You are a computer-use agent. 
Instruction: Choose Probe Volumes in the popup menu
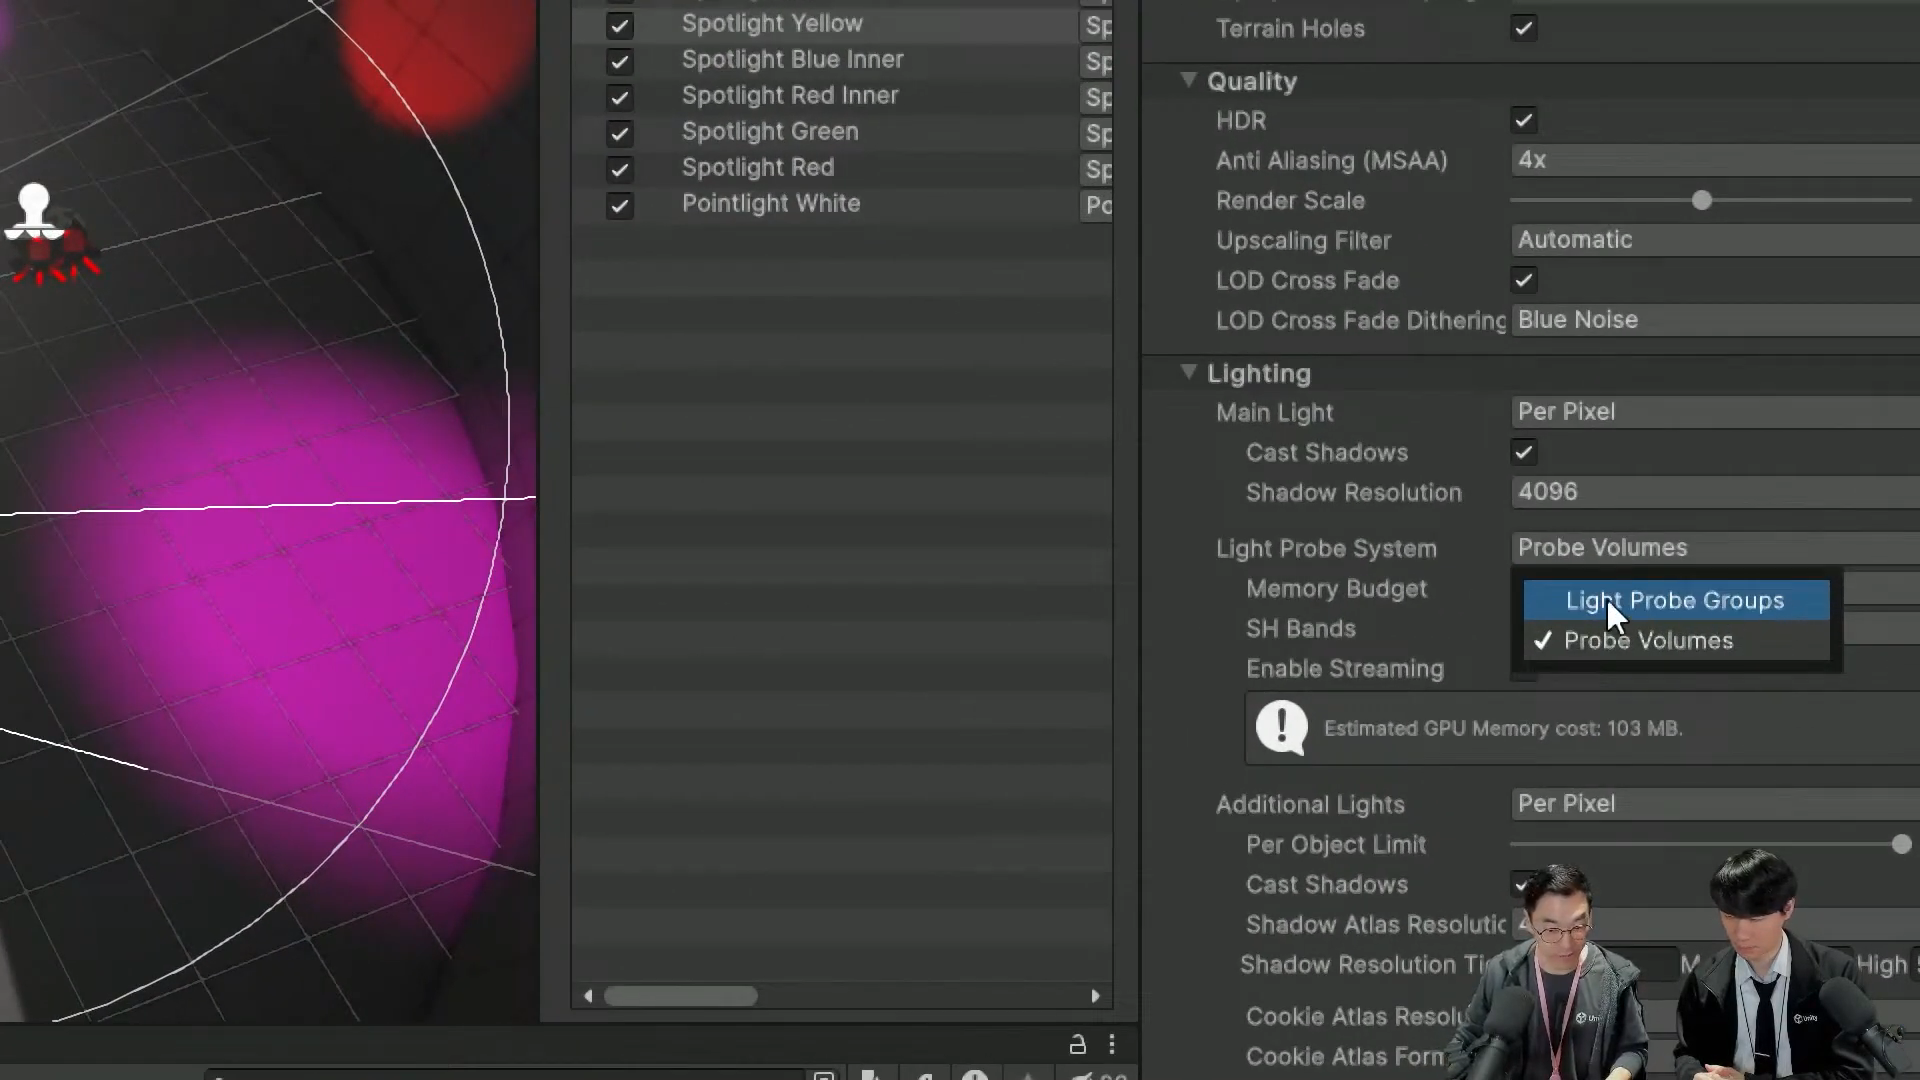(1648, 641)
